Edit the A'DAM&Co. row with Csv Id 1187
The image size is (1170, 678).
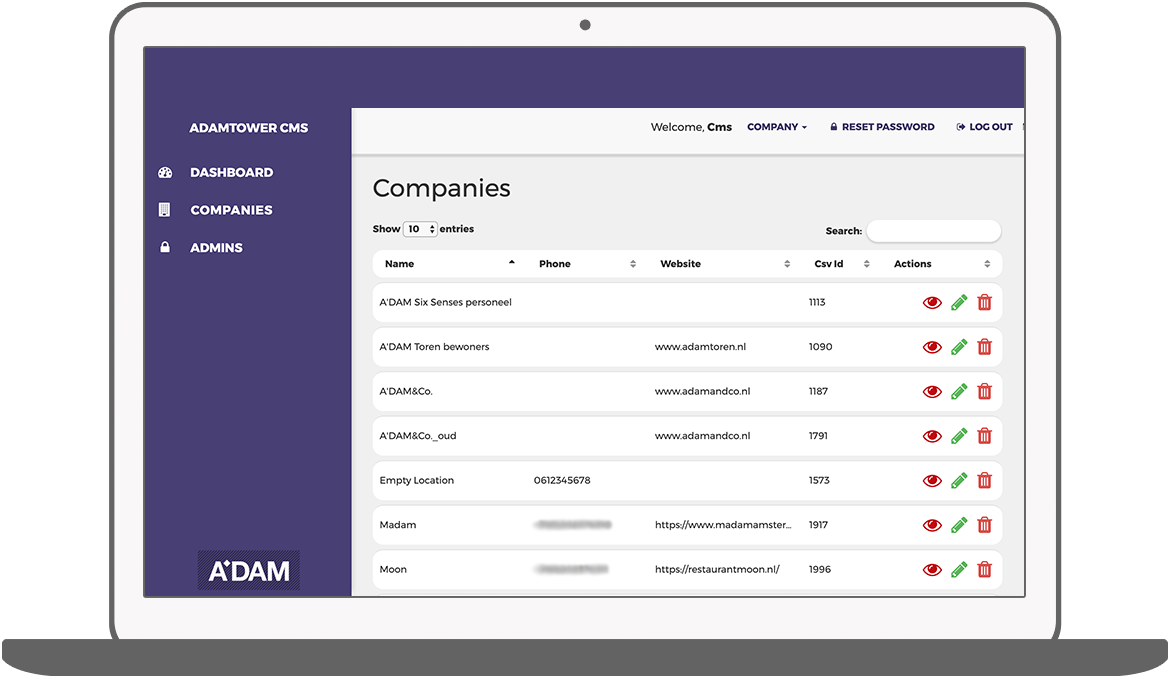(x=960, y=392)
